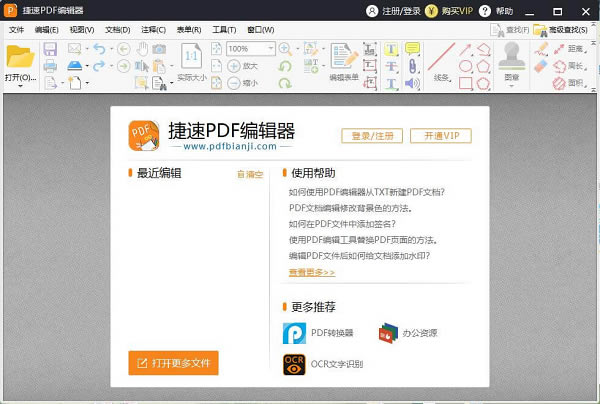
Task: Open the Tools (工具) menu
Action: pos(224,29)
